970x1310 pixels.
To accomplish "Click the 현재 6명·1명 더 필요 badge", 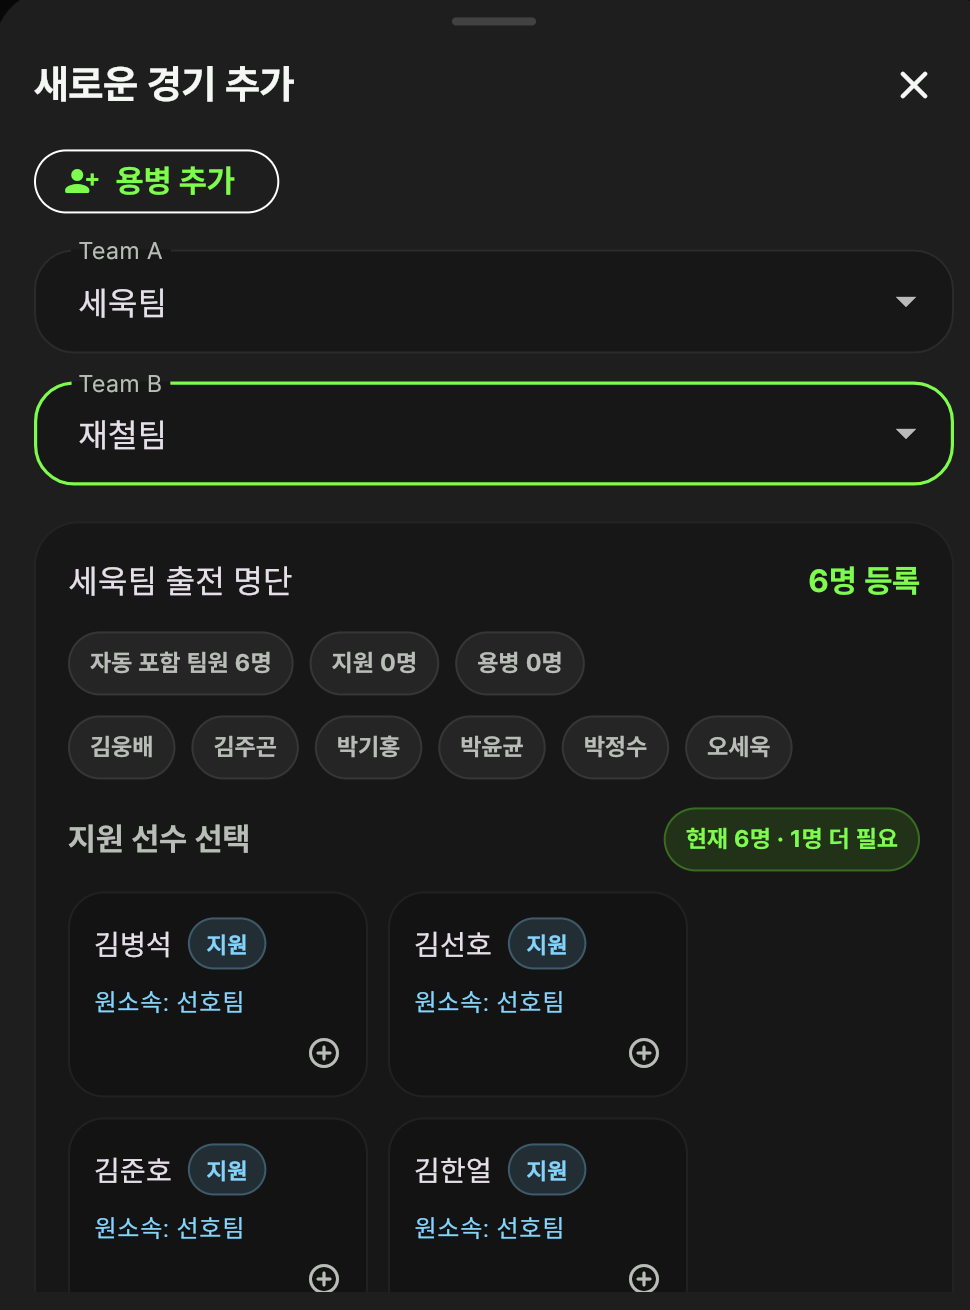I will tap(791, 839).
